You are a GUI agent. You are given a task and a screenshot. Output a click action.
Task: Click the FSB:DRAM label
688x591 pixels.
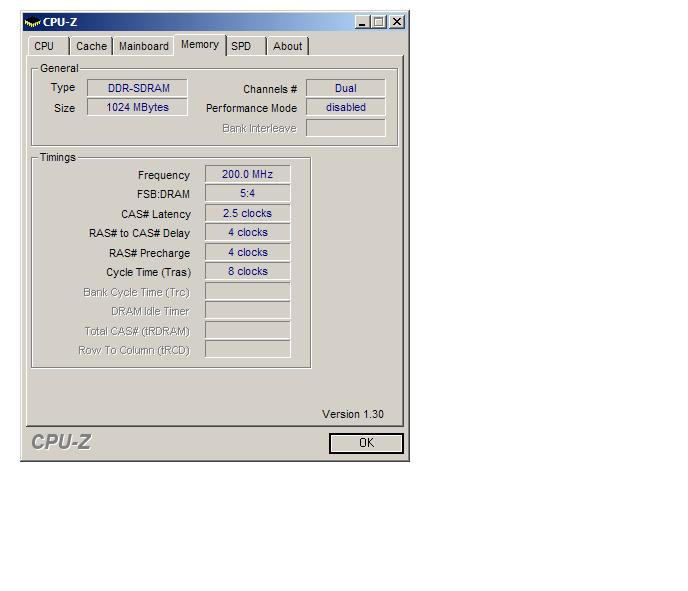[x=163, y=194]
